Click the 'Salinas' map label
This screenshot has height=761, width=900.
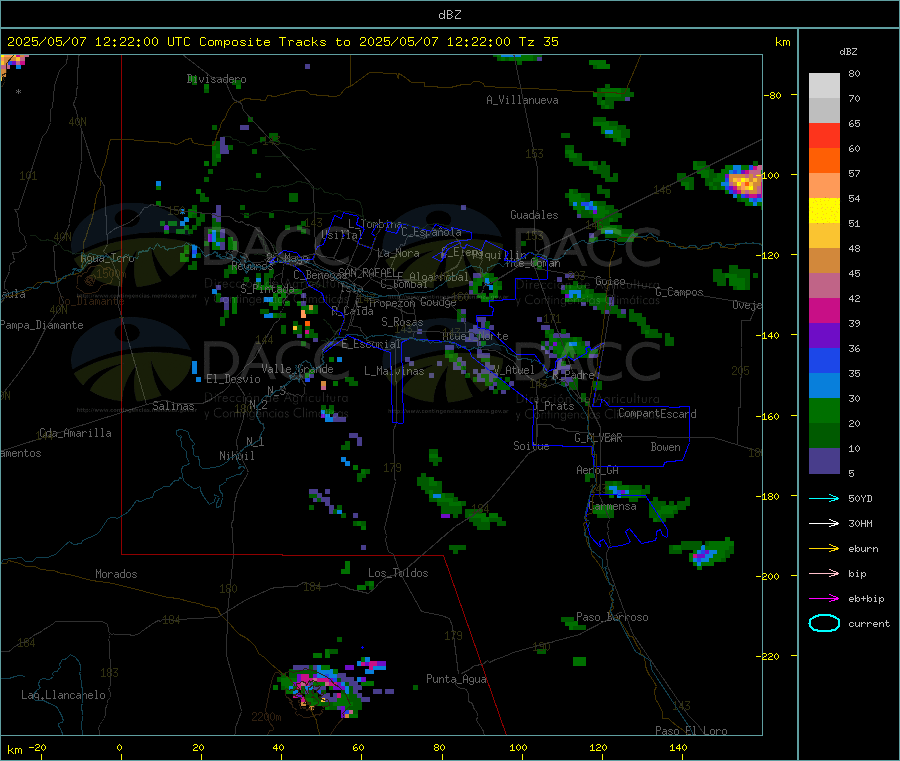173,406
